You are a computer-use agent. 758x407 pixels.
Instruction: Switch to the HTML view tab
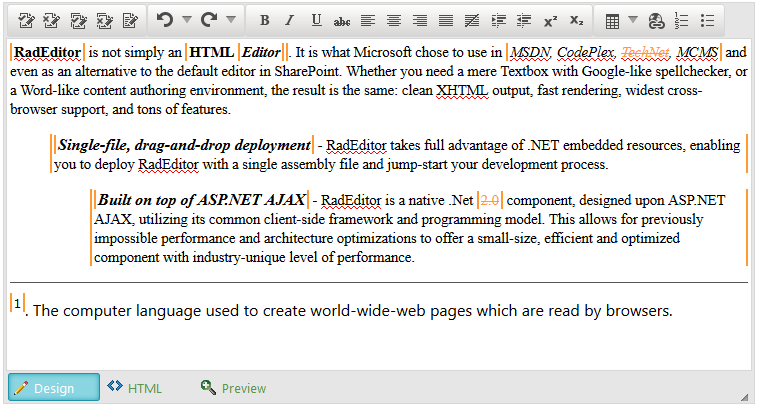coord(135,388)
